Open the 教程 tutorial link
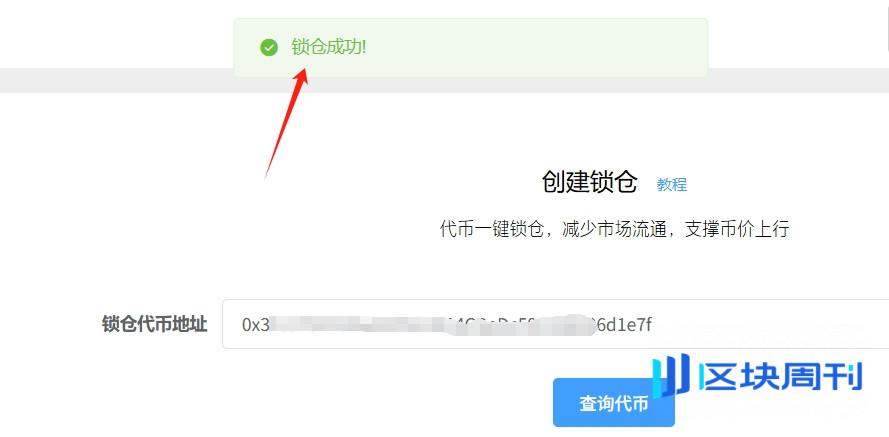Image resolution: width=889 pixels, height=437 pixels. (672, 184)
